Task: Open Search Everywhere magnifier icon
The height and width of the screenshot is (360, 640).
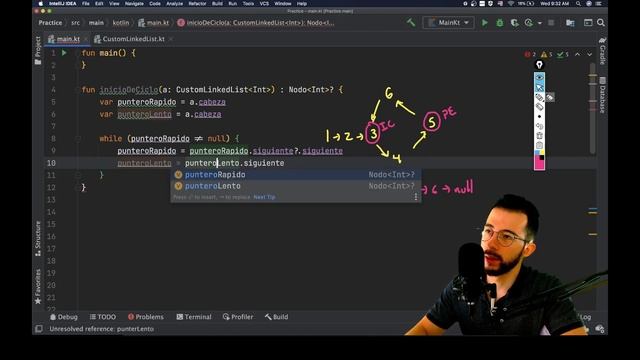Action: point(601,23)
